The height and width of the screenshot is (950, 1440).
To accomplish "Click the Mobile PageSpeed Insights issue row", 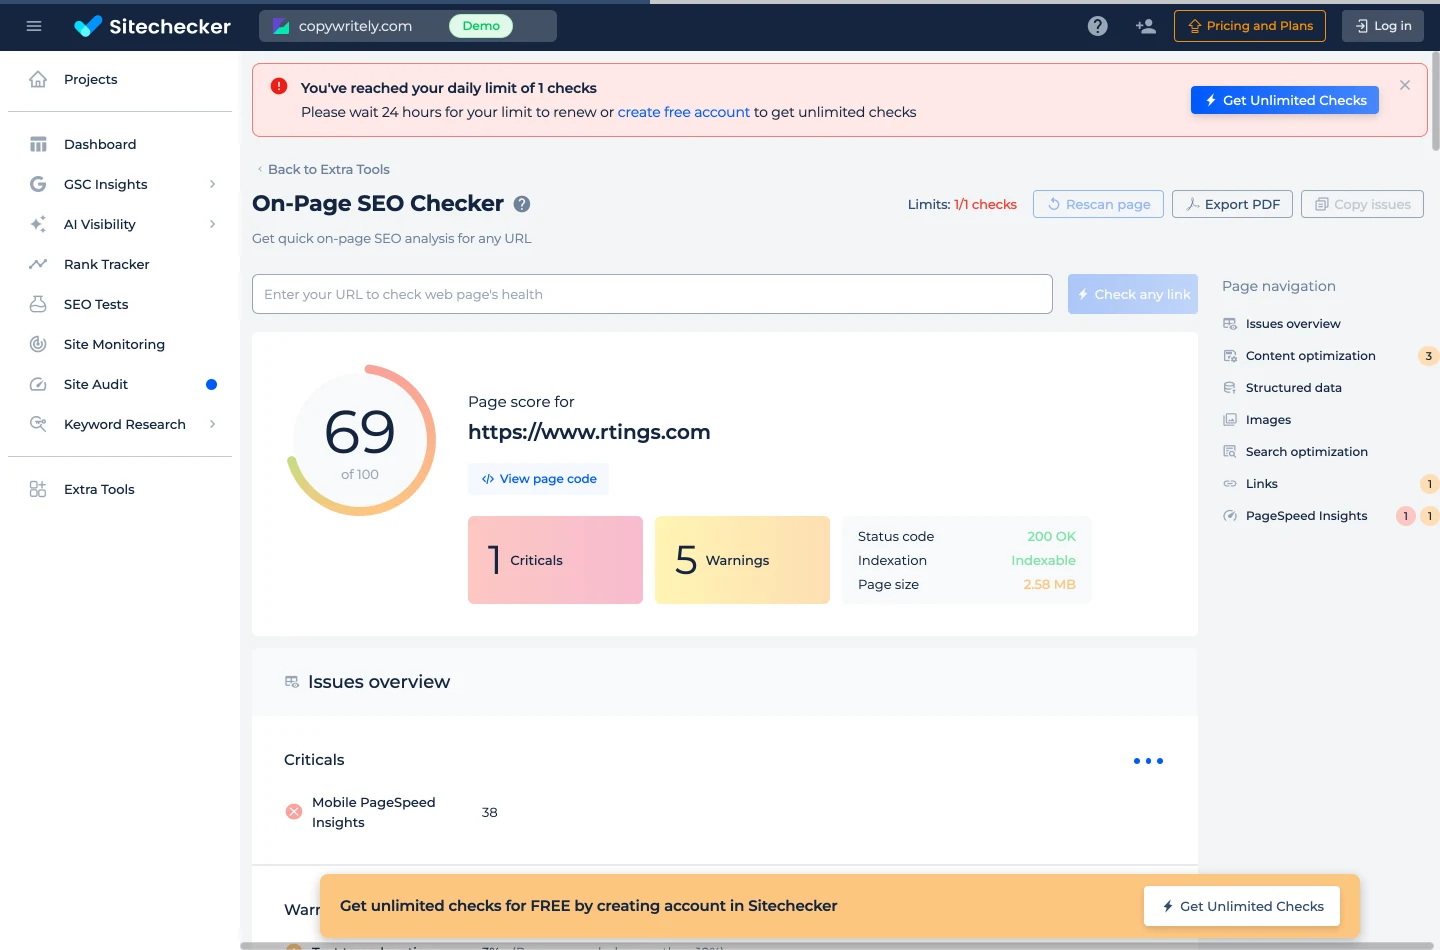I will 725,812.
